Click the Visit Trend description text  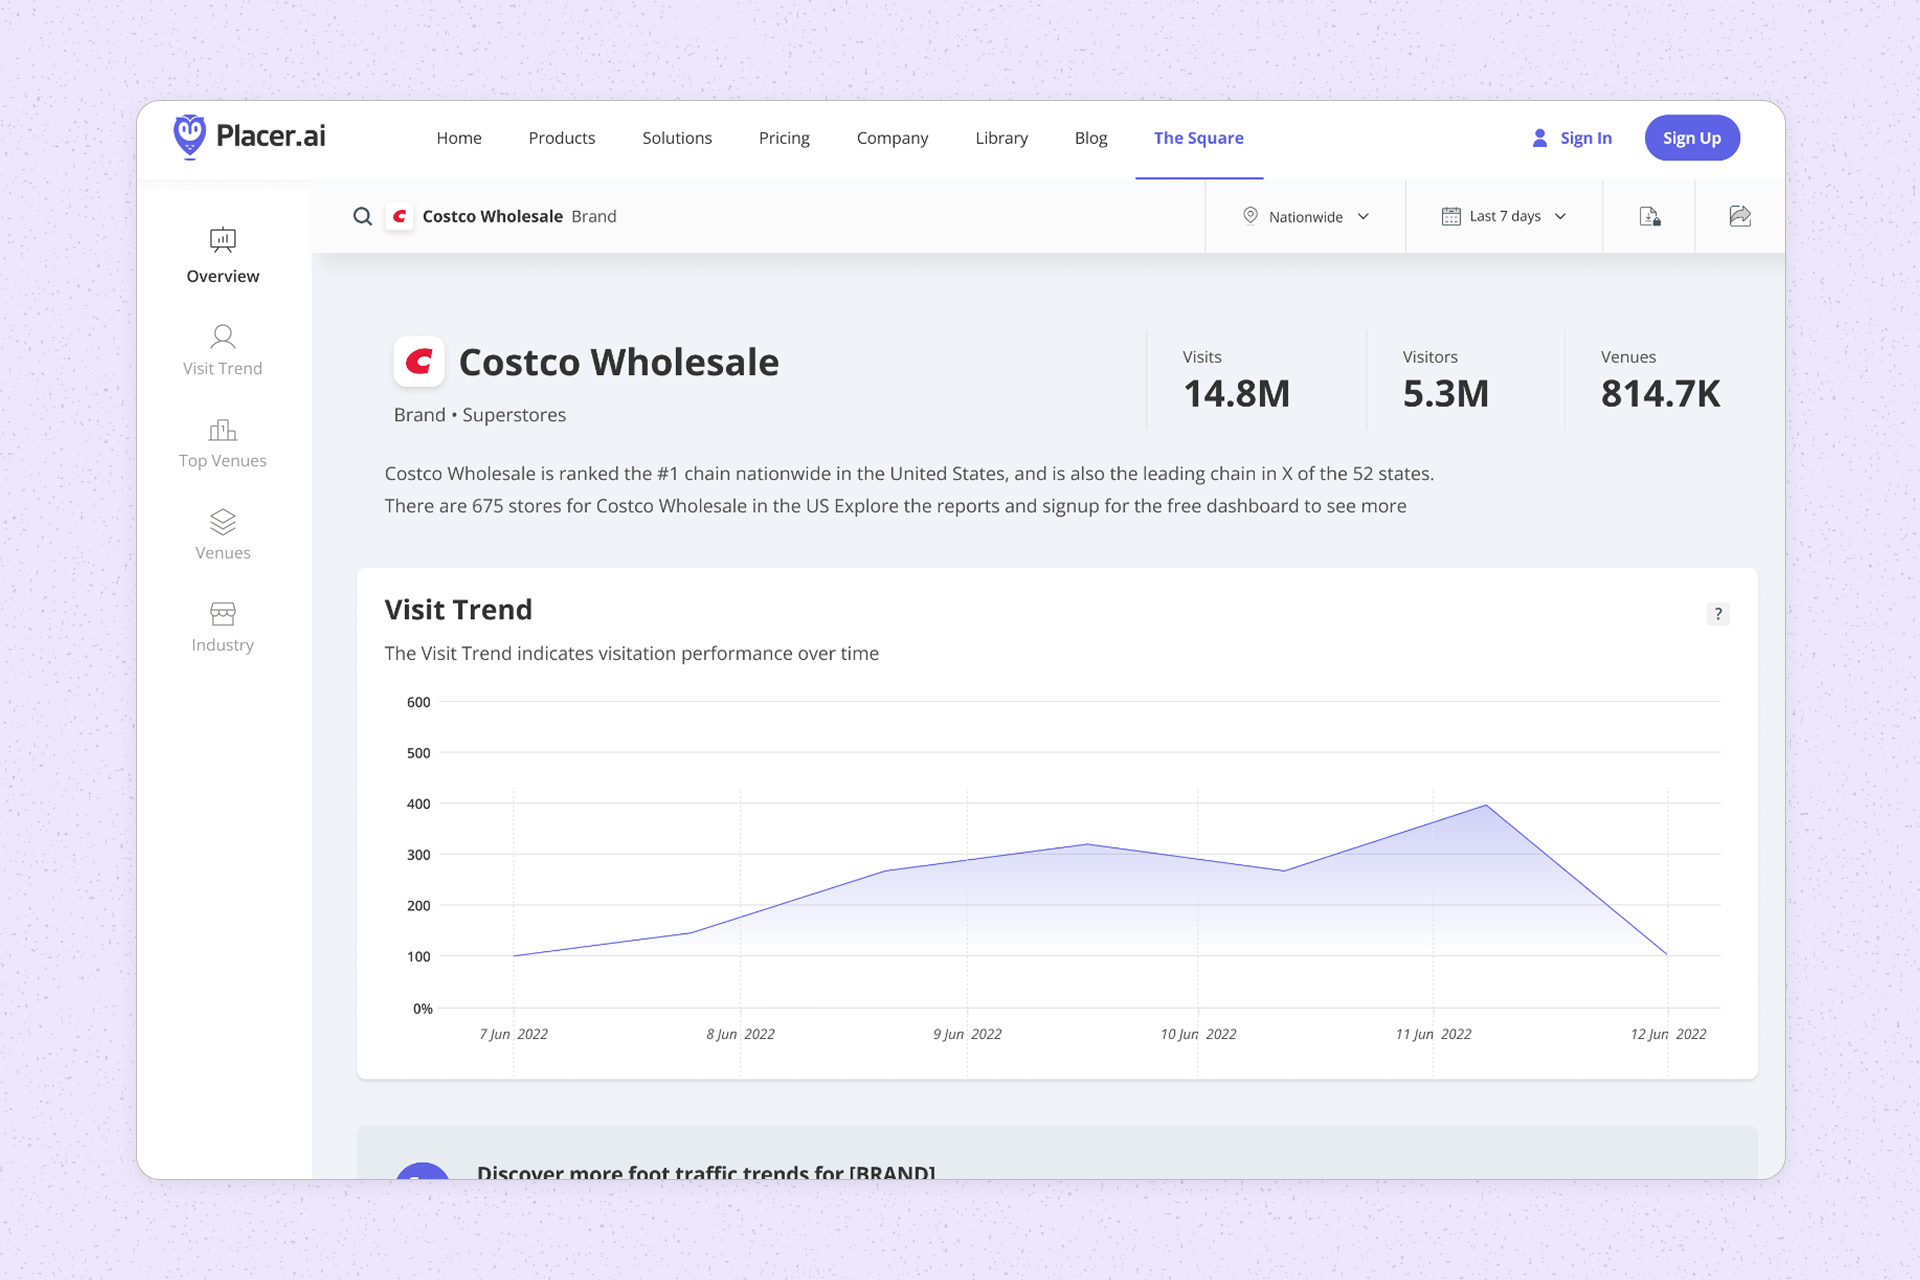point(631,653)
